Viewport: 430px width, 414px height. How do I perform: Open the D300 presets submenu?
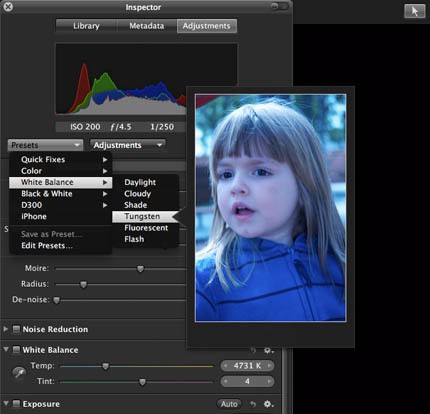click(61, 205)
